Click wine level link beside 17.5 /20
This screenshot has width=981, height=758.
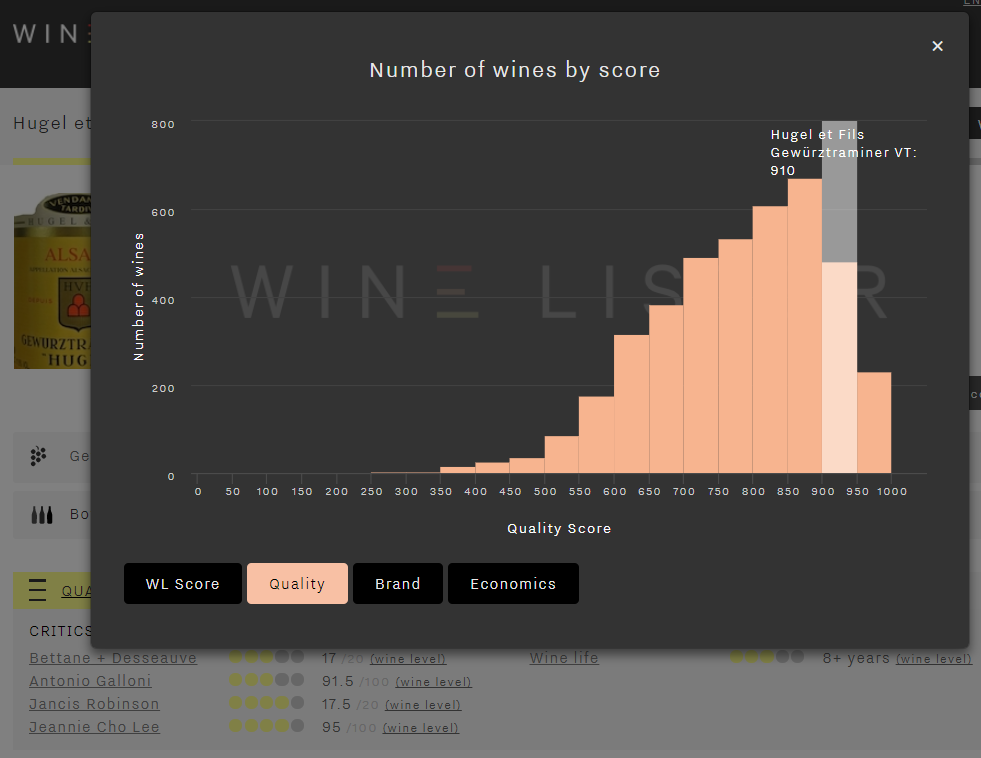(x=423, y=705)
